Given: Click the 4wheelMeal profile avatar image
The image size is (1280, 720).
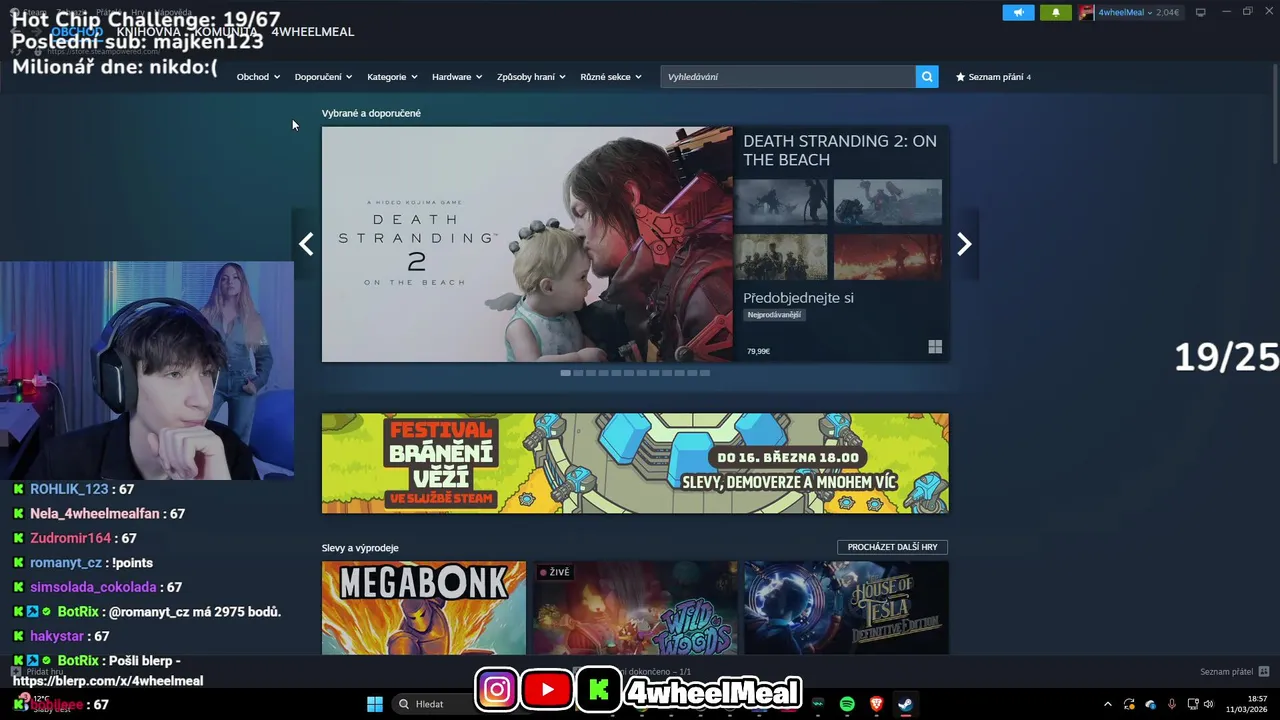Looking at the screenshot, I should click(1086, 12).
